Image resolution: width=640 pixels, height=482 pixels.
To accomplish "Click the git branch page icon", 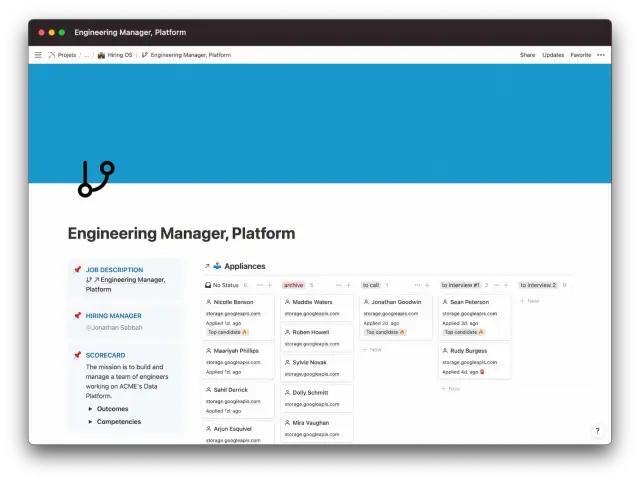I will click(96, 179).
